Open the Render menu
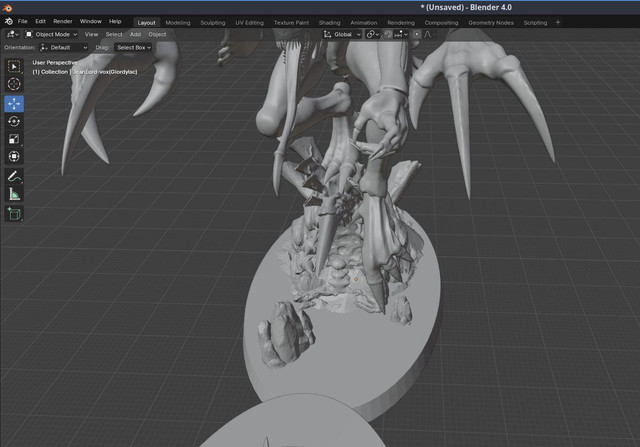 tap(62, 21)
